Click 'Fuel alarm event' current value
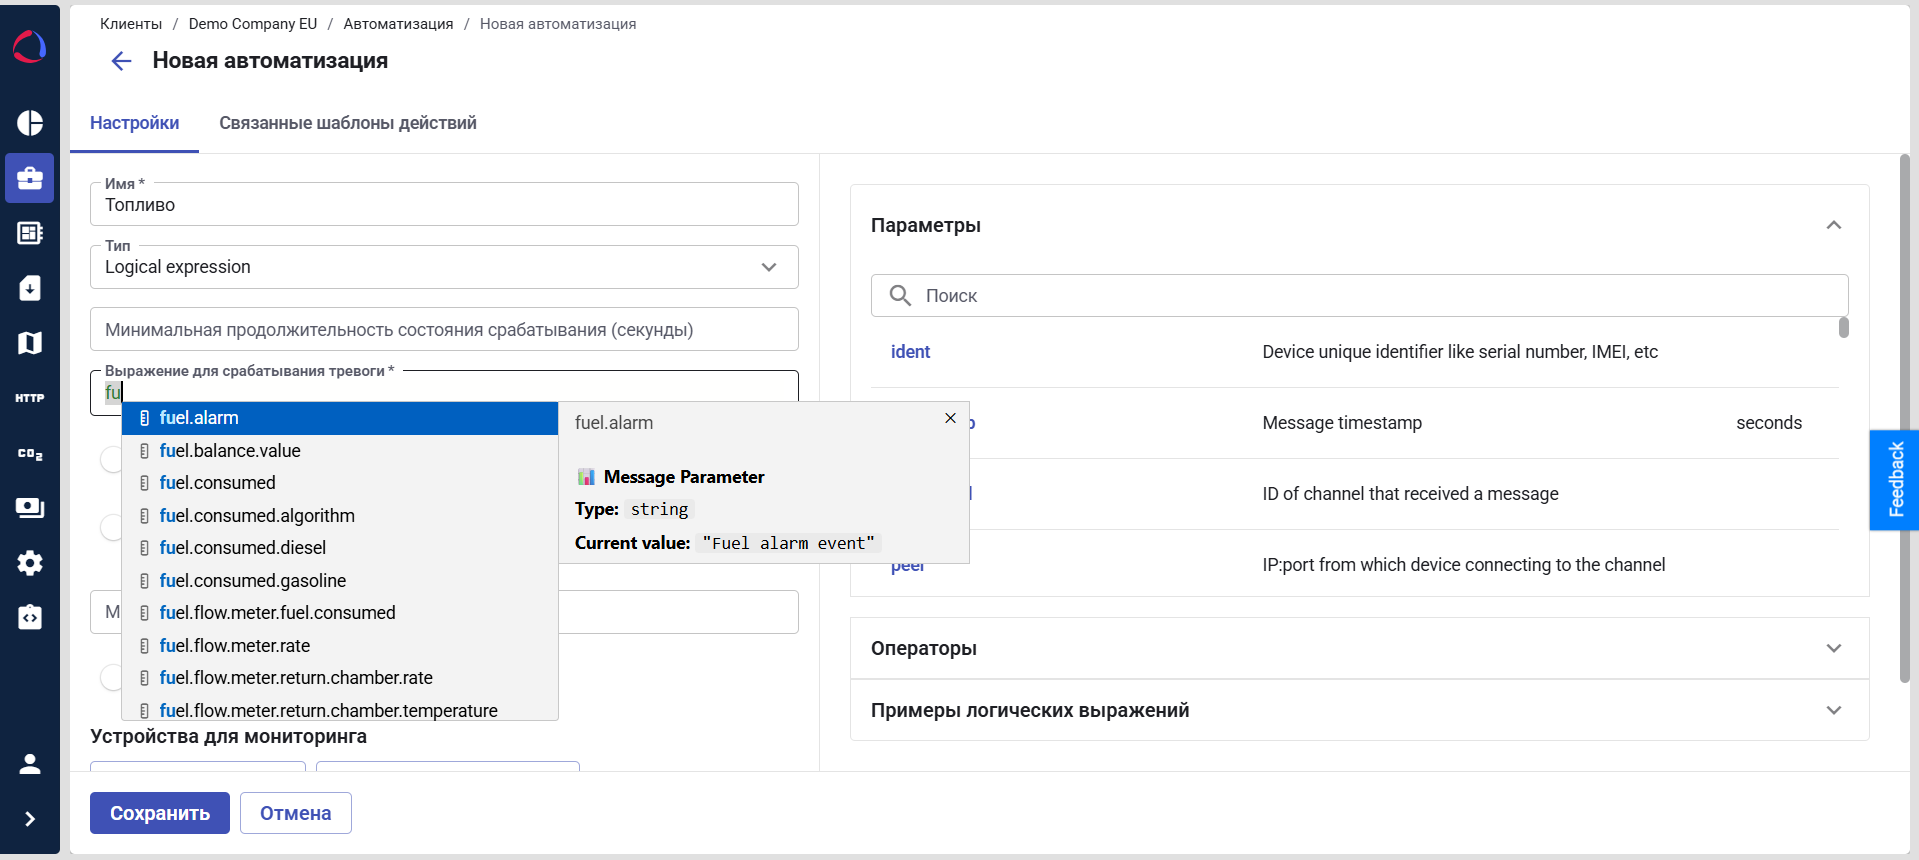 [788, 543]
